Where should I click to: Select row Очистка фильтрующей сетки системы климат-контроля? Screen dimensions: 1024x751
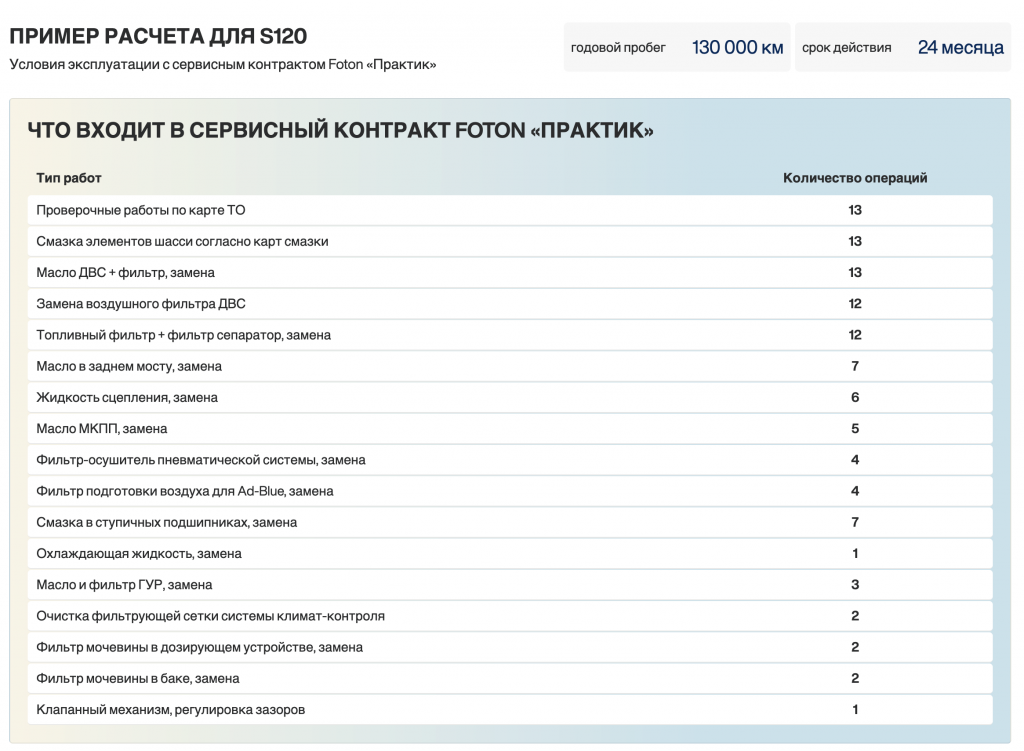click(x=510, y=616)
